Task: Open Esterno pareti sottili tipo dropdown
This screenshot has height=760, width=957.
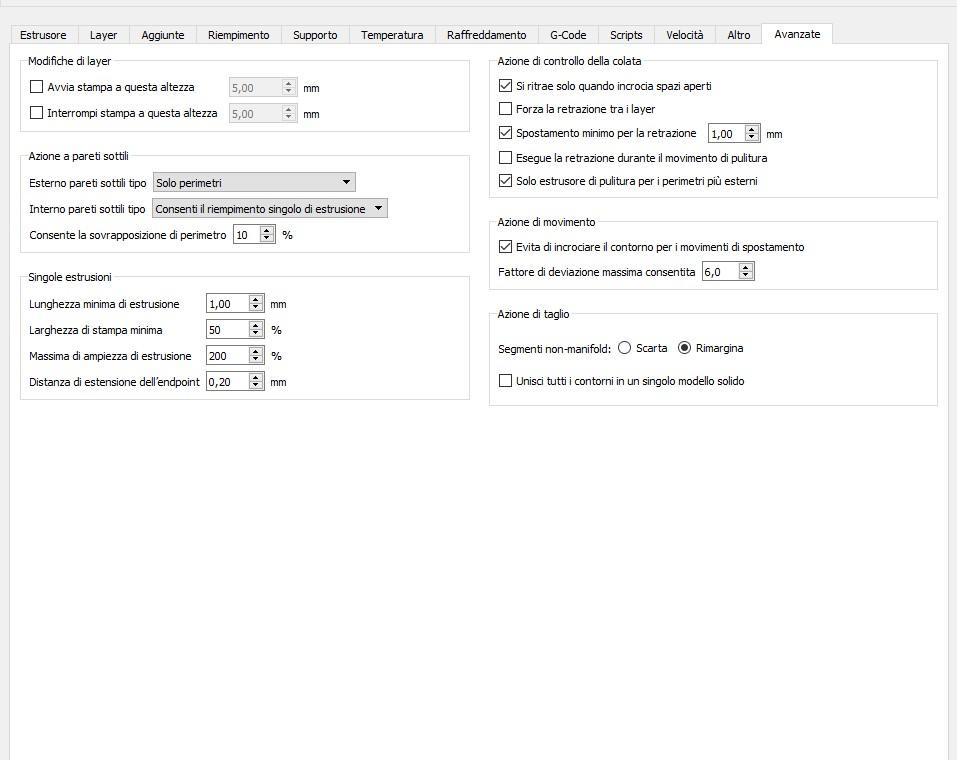Action: [x=254, y=183]
